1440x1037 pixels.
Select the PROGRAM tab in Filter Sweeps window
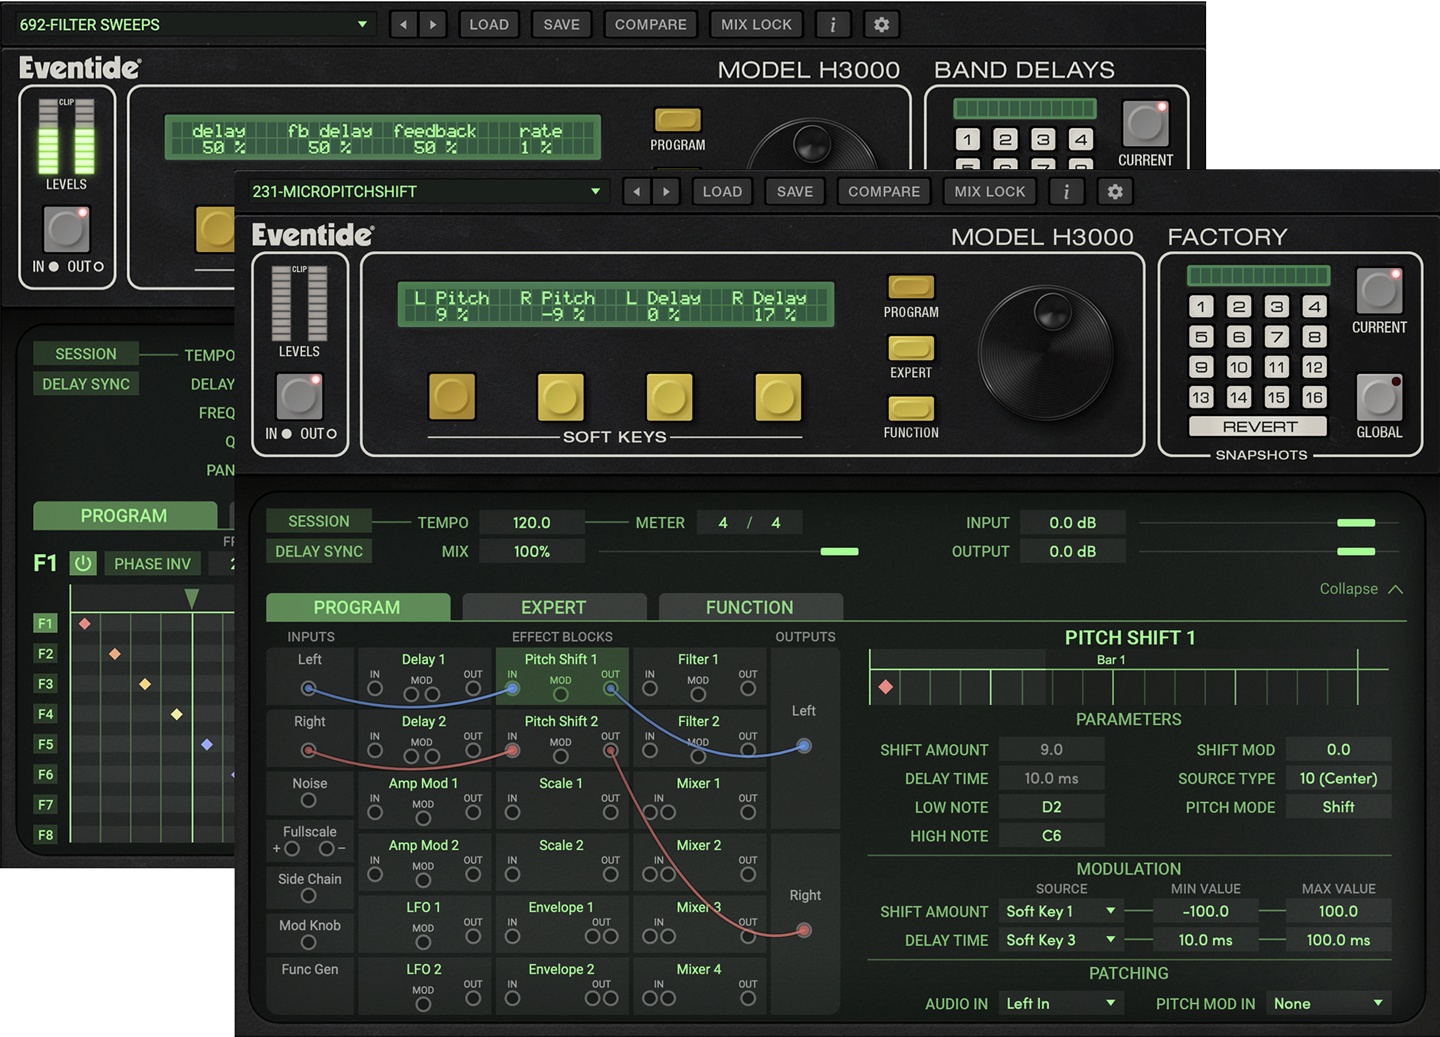[124, 516]
